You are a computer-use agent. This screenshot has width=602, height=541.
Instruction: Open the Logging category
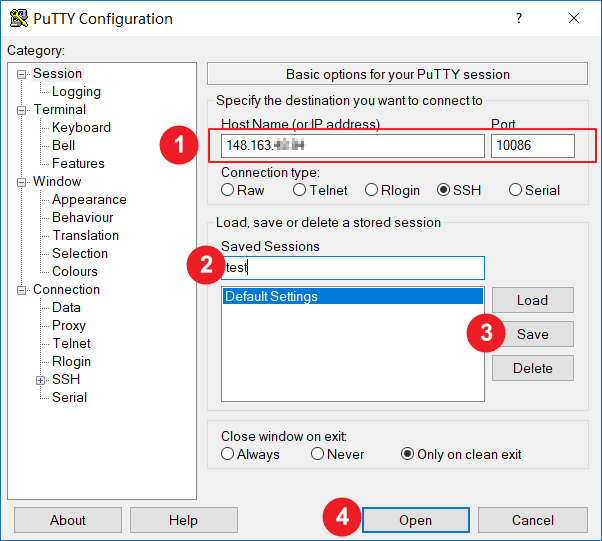pos(76,92)
